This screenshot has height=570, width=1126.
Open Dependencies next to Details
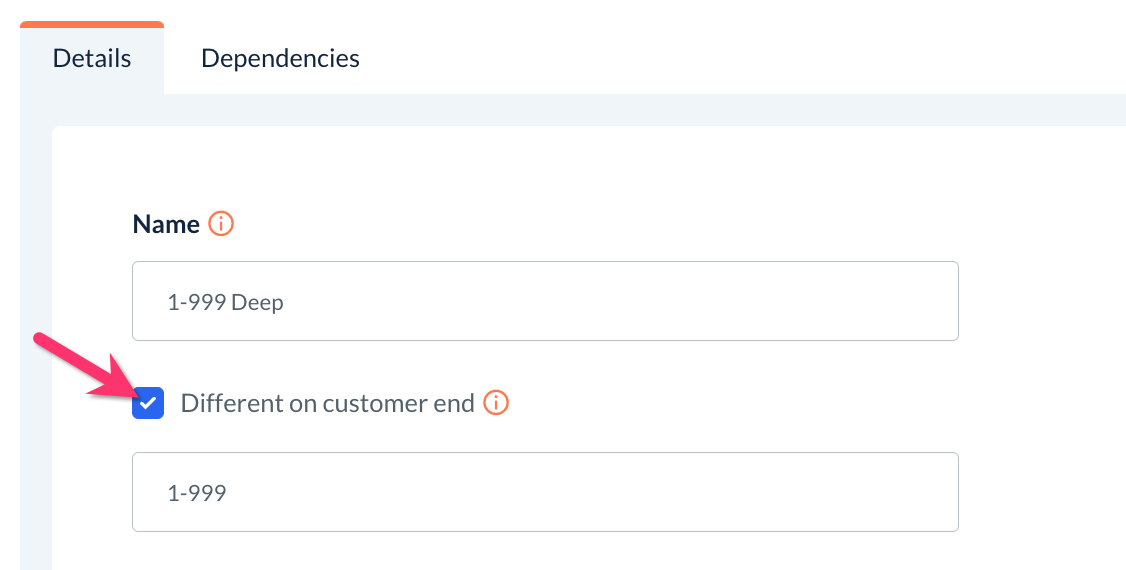(x=280, y=58)
